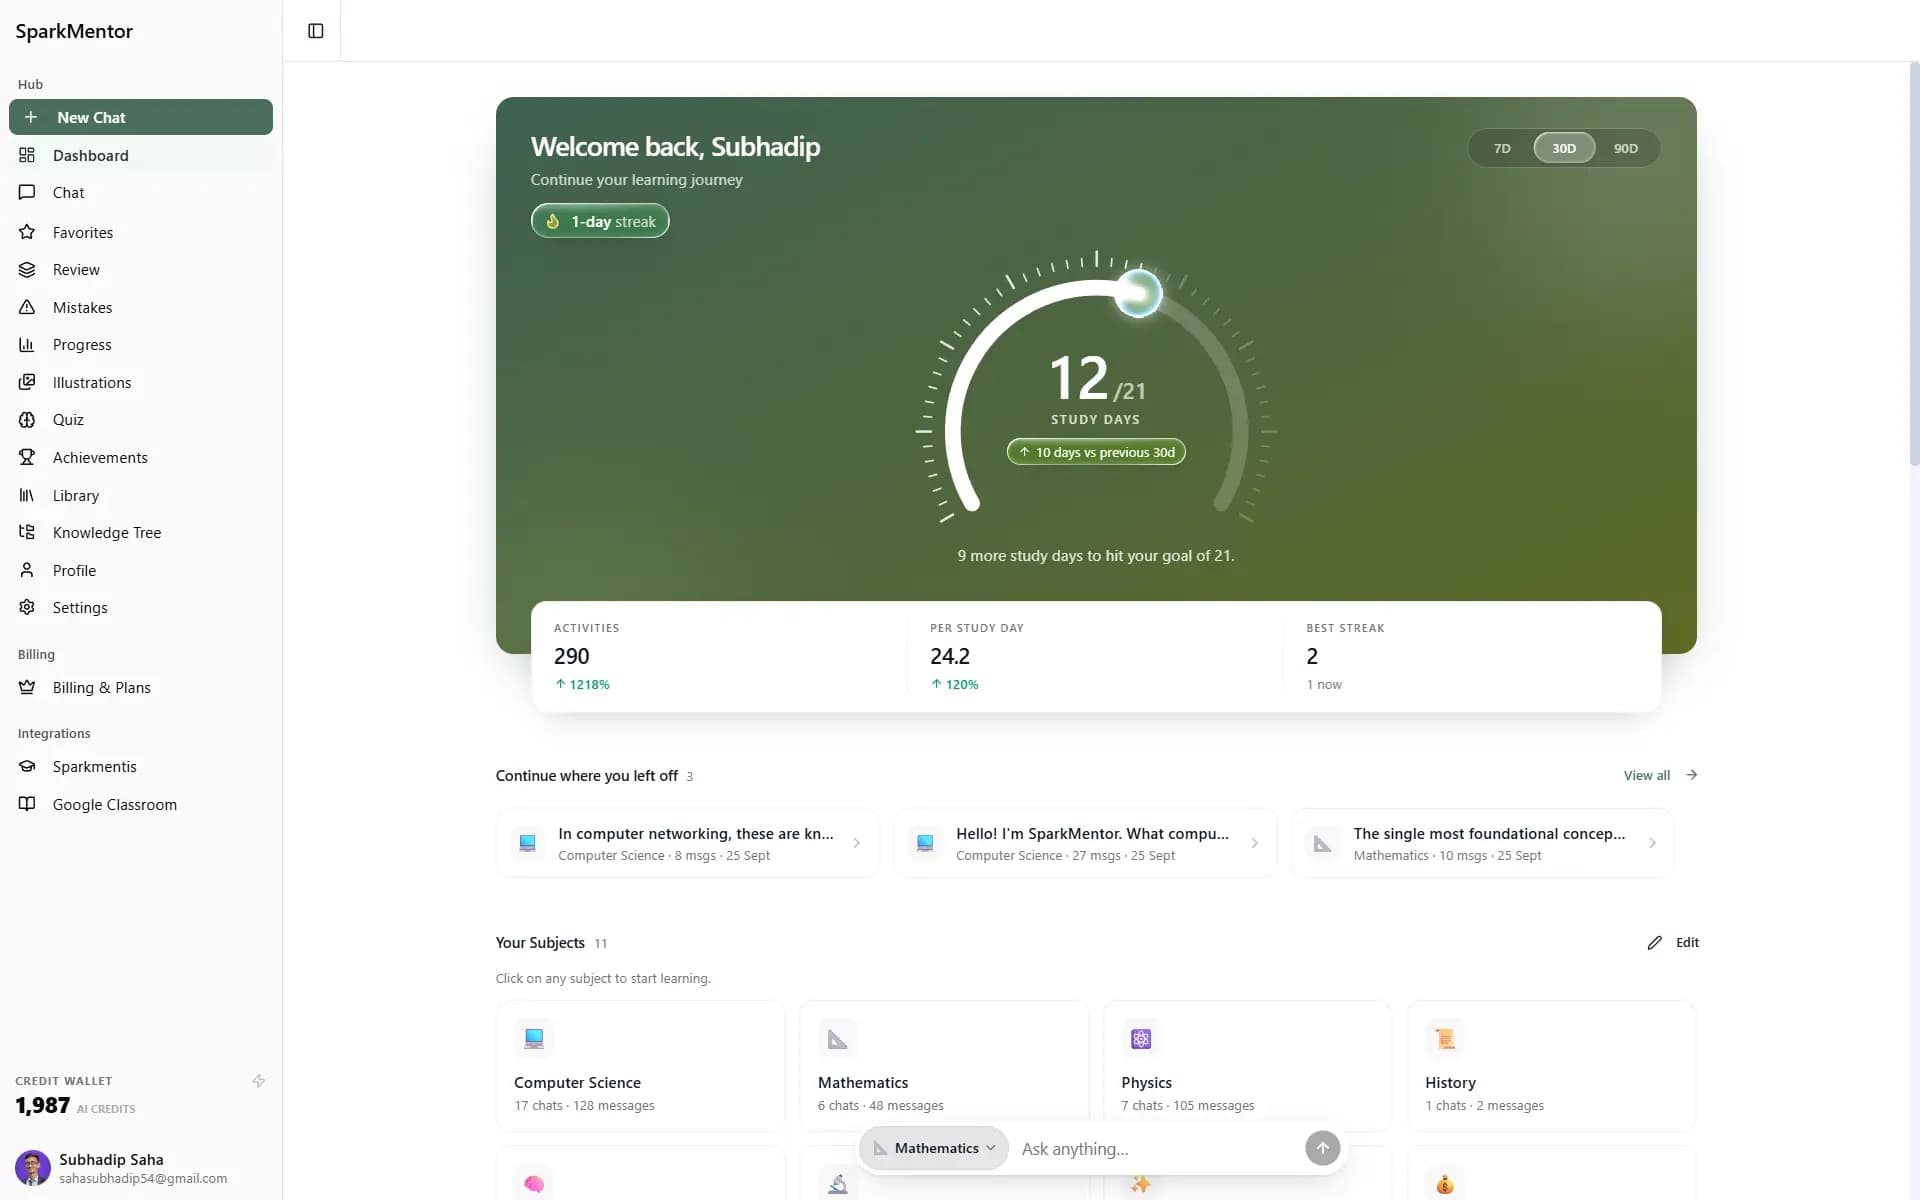Click the Knowledge Tree icon
This screenshot has width=1920, height=1200.
pyautogui.click(x=27, y=532)
